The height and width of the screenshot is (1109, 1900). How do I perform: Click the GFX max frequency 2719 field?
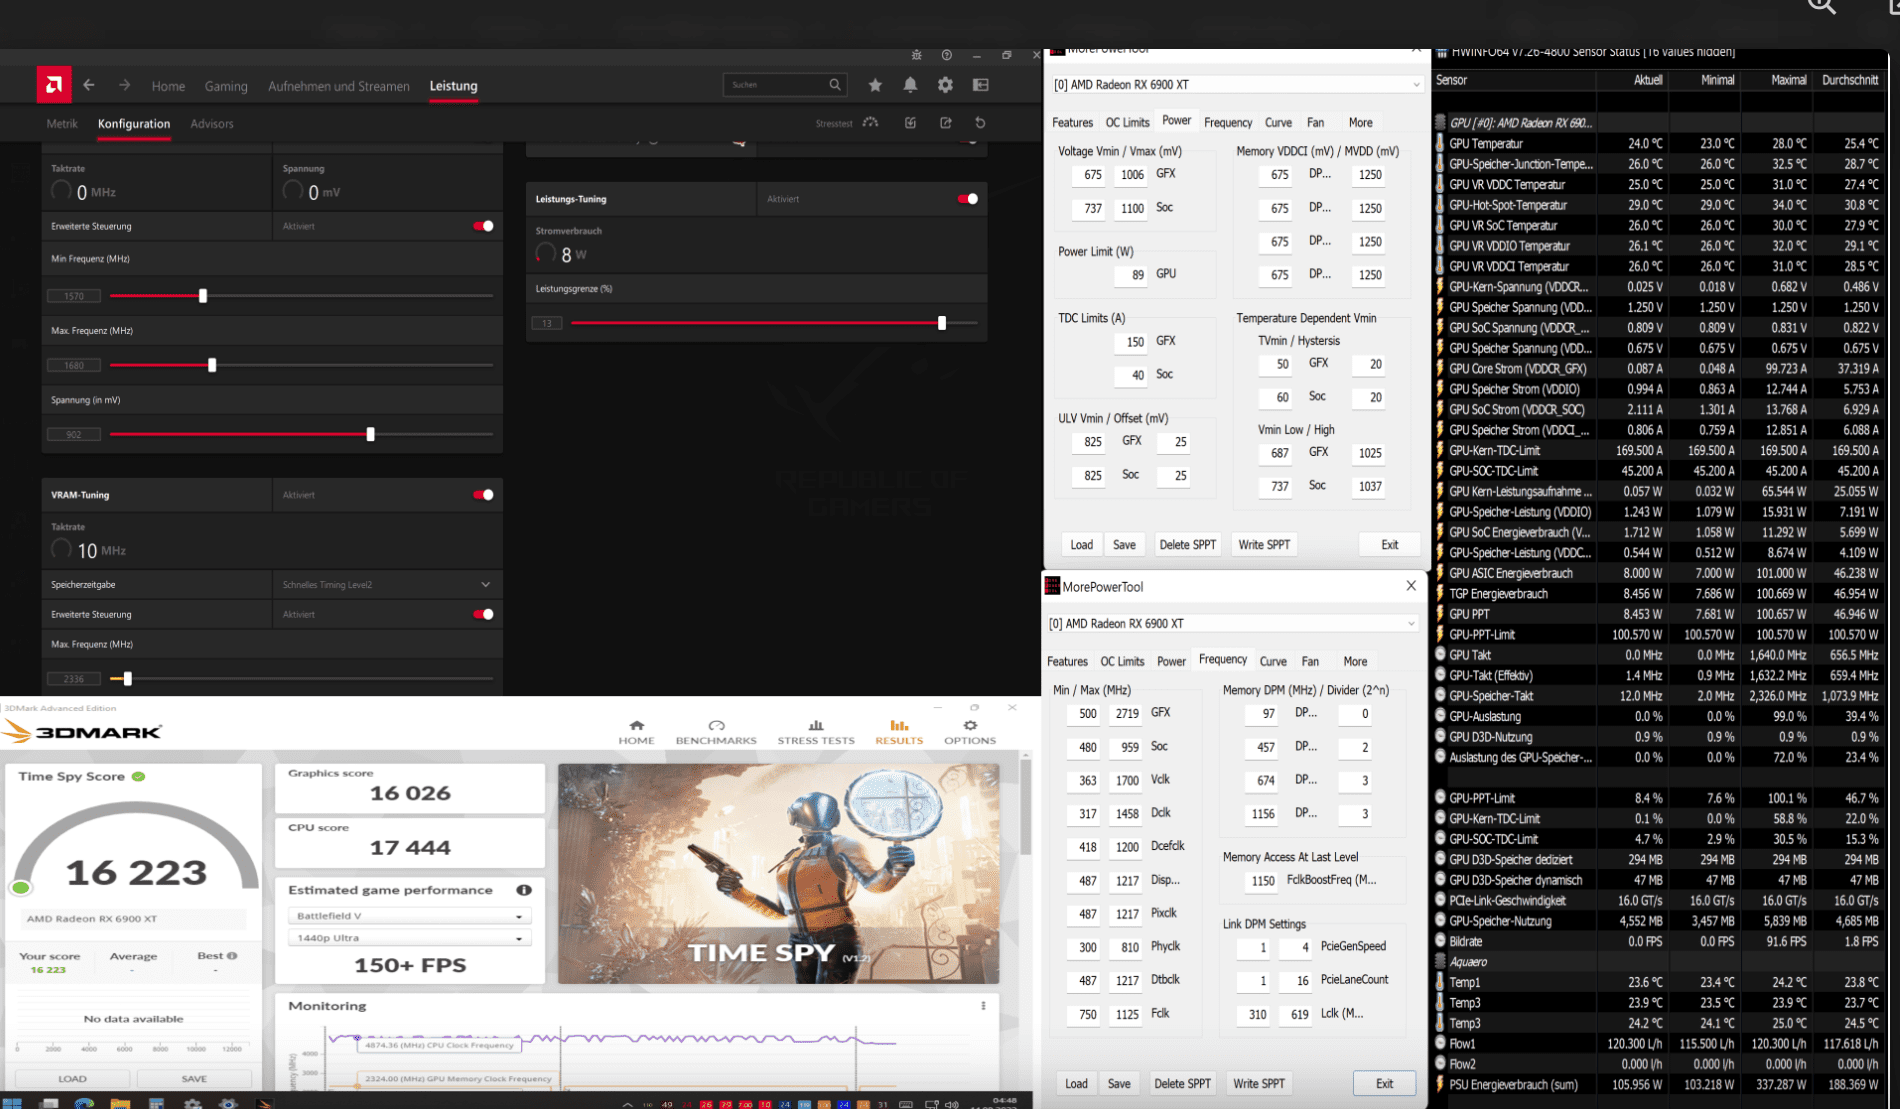pos(1127,714)
